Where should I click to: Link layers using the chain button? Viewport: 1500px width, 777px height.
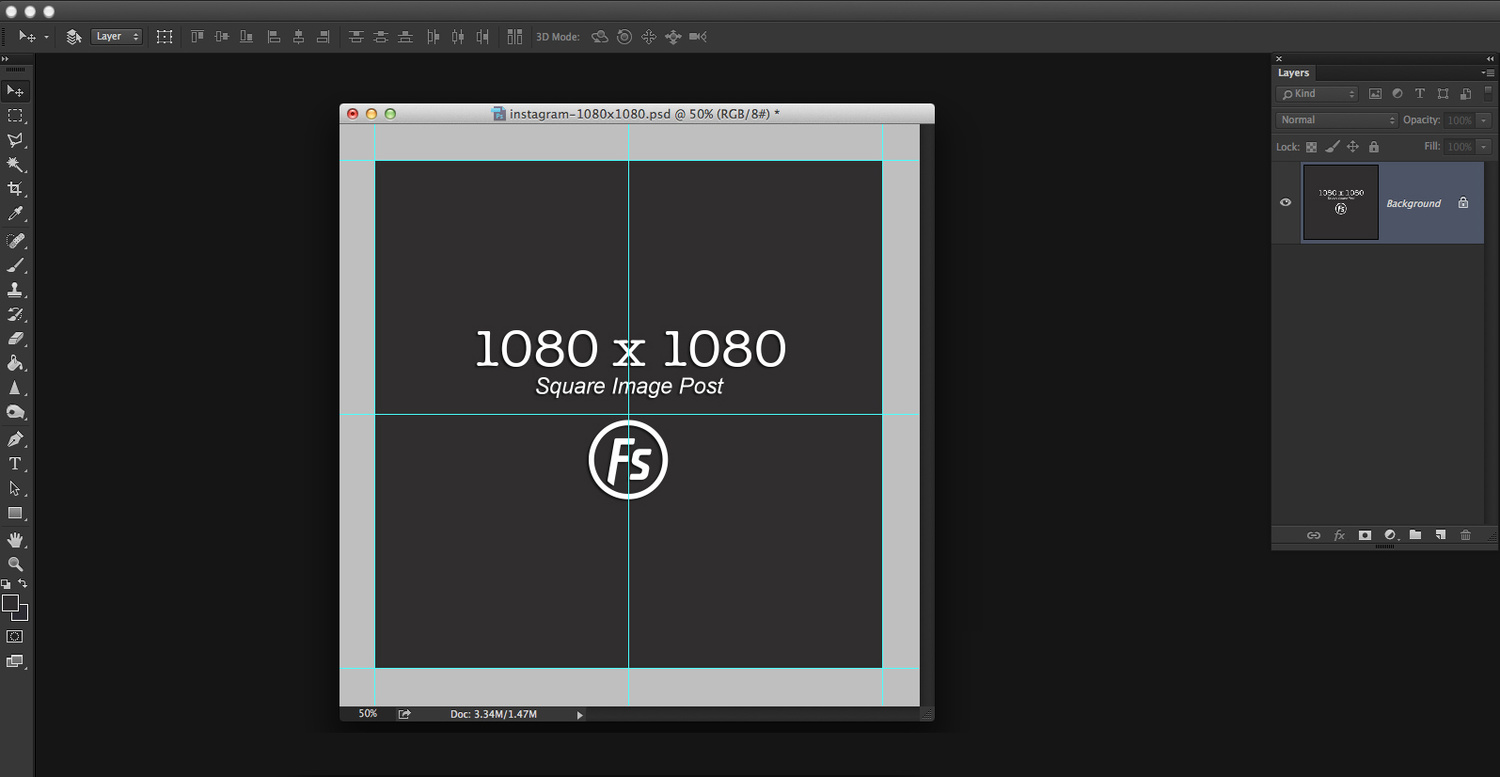1314,535
